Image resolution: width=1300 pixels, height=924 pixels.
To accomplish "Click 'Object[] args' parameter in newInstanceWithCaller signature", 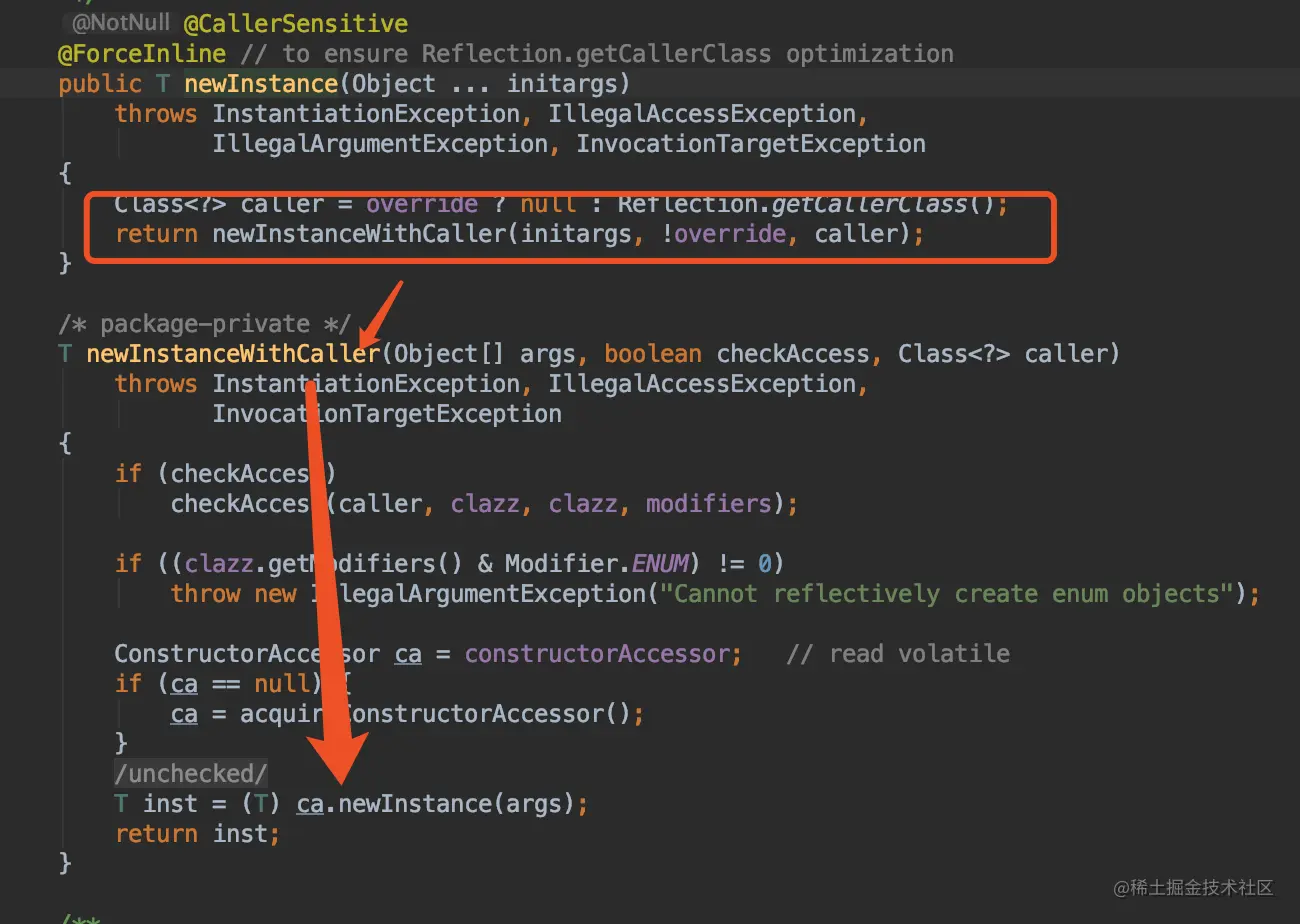I will tap(486, 353).
